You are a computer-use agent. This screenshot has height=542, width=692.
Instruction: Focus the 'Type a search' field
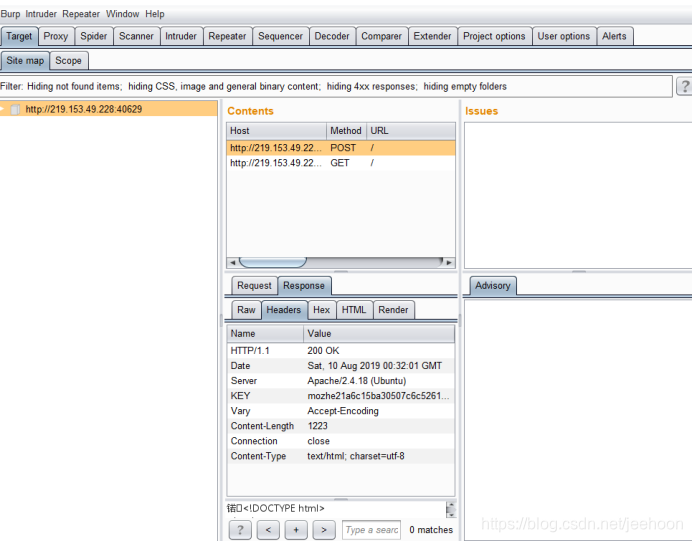click(x=372, y=530)
